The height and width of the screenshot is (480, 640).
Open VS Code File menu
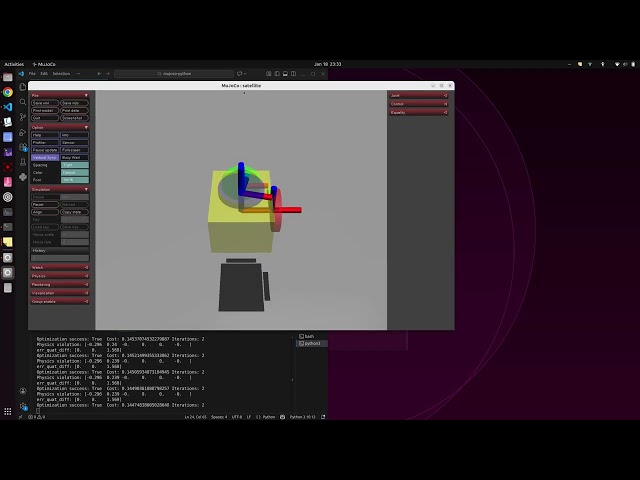tap(32, 73)
